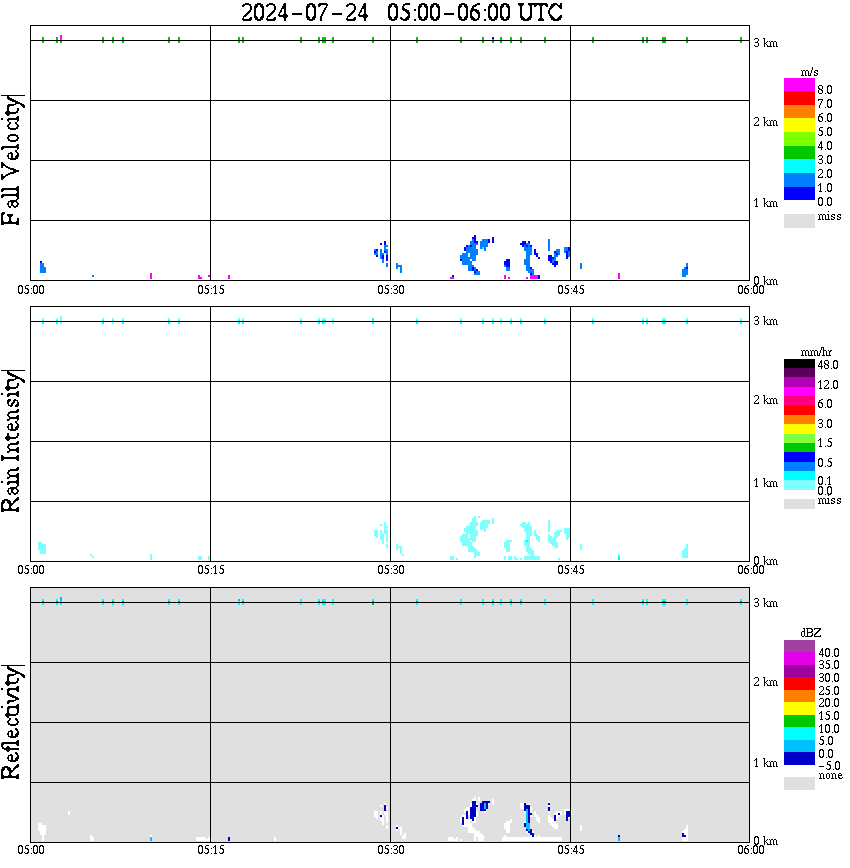Click the 1.5 value in Rain Intensity legend
Viewport: 850px width, 868px height.
coord(825,443)
